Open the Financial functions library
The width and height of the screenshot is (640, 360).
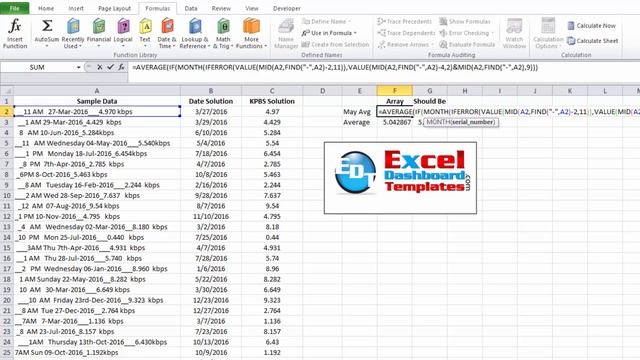click(x=99, y=33)
